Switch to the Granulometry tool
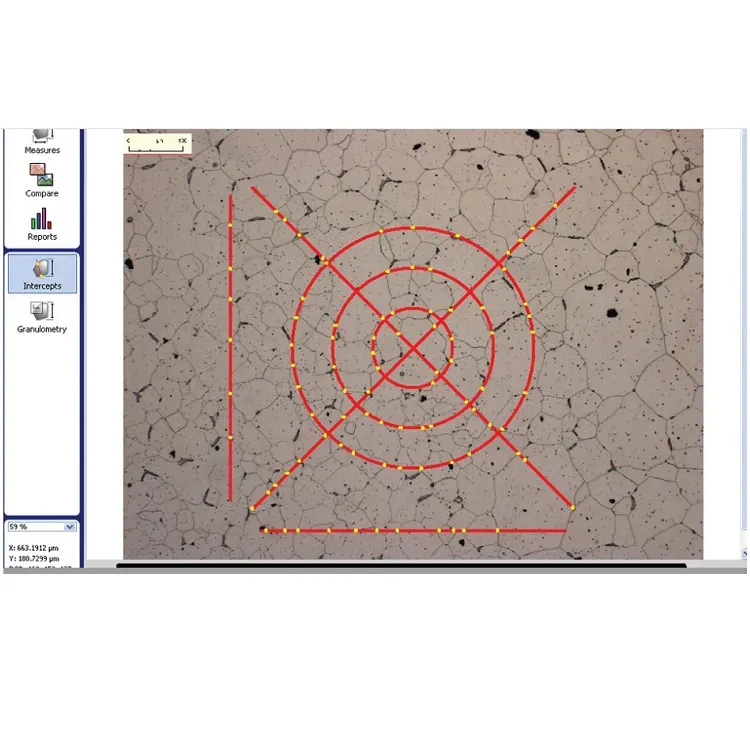Viewport: 750px width, 750px height. click(x=42, y=316)
